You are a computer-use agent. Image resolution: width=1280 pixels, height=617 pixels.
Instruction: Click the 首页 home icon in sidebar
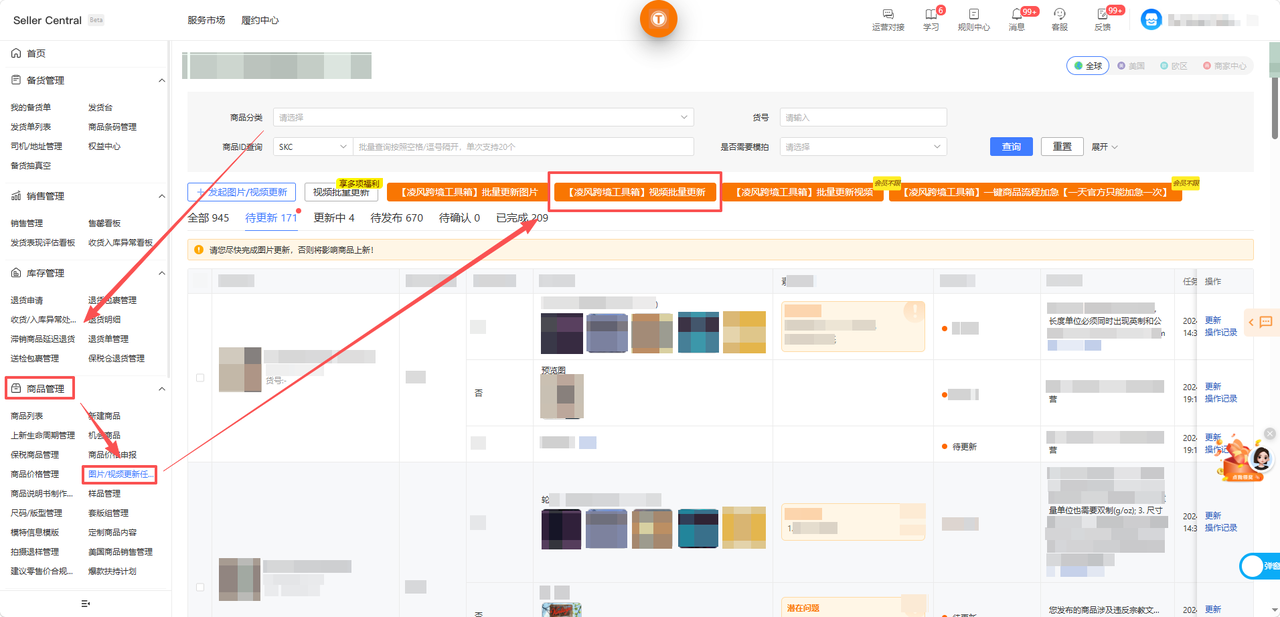(16, 53)
